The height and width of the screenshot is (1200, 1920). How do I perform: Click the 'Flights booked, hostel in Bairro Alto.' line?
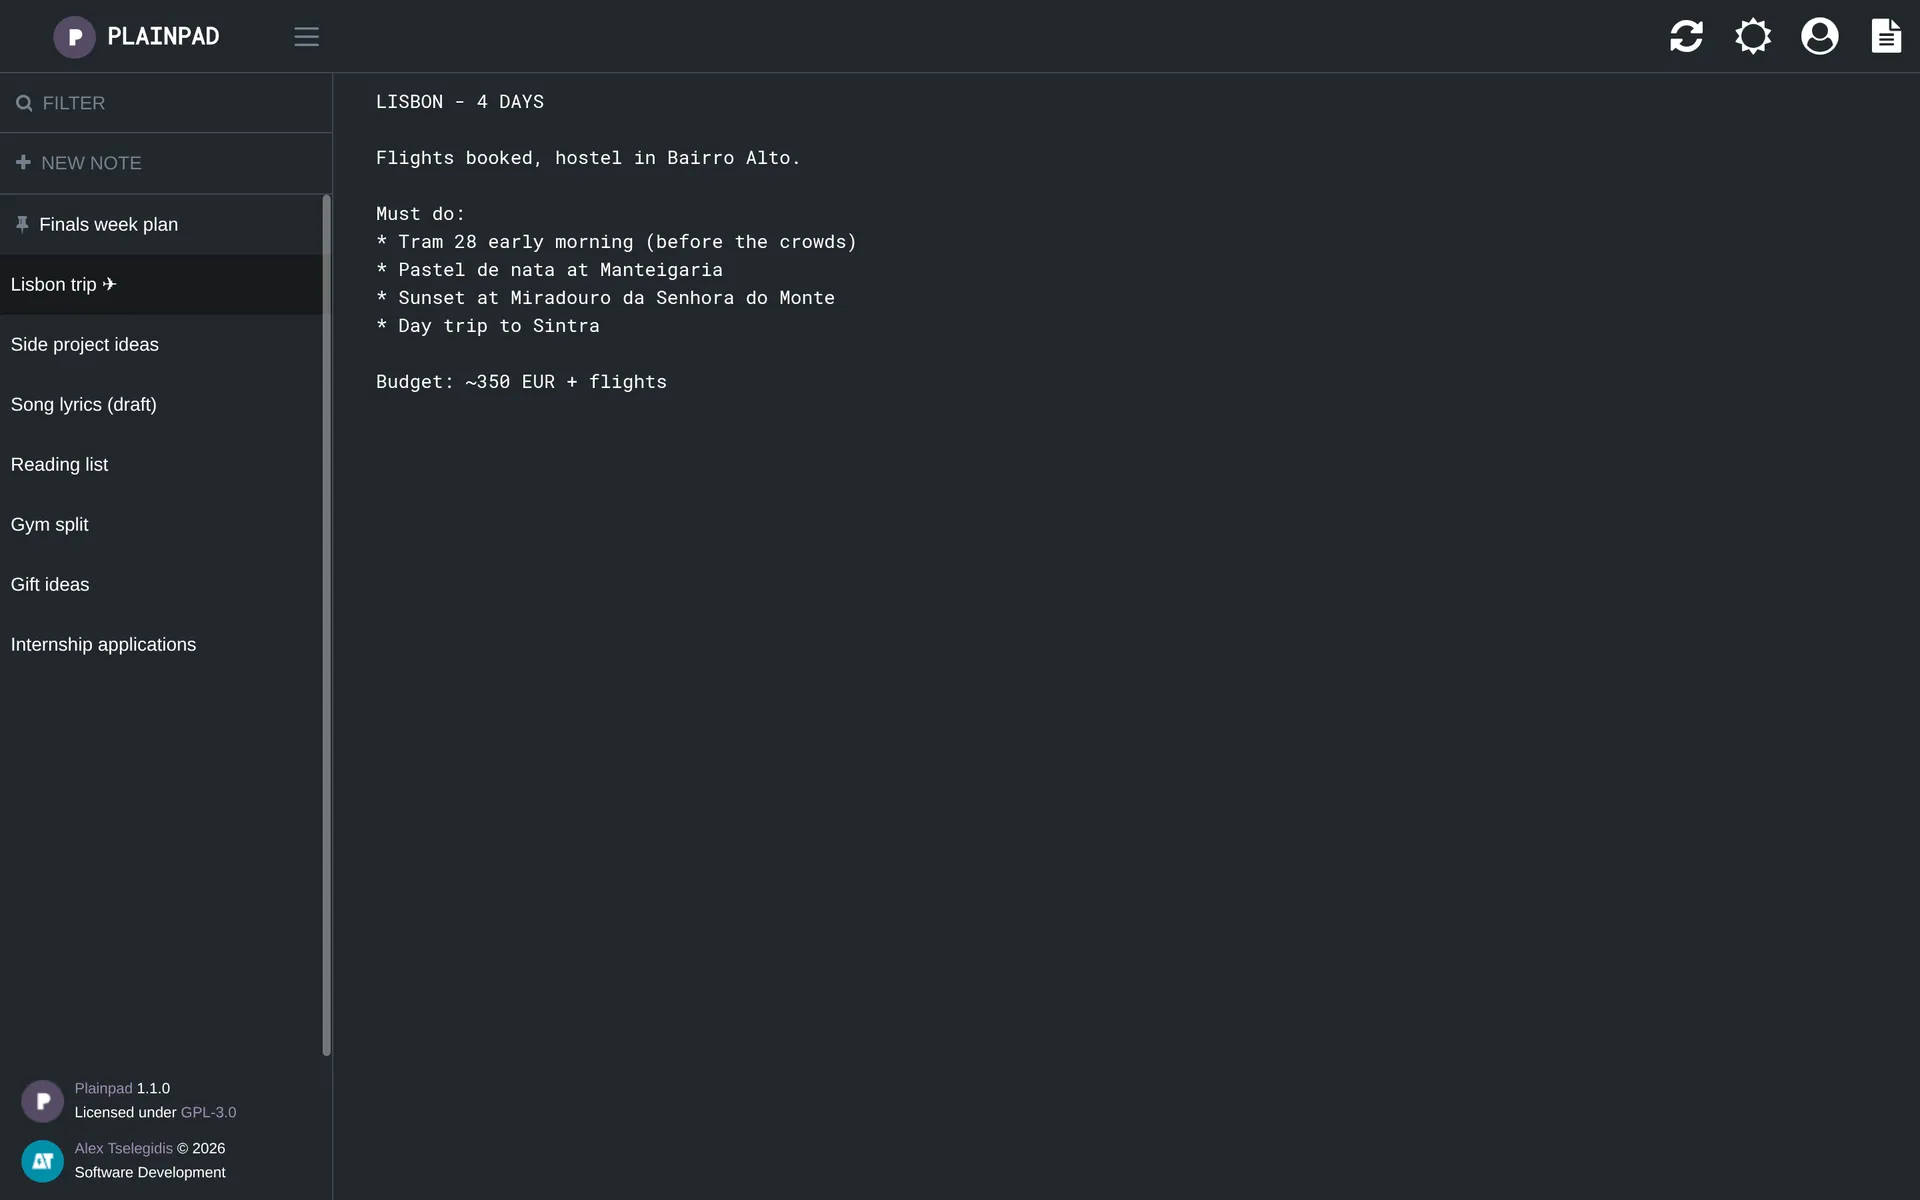tap(588, 158)
